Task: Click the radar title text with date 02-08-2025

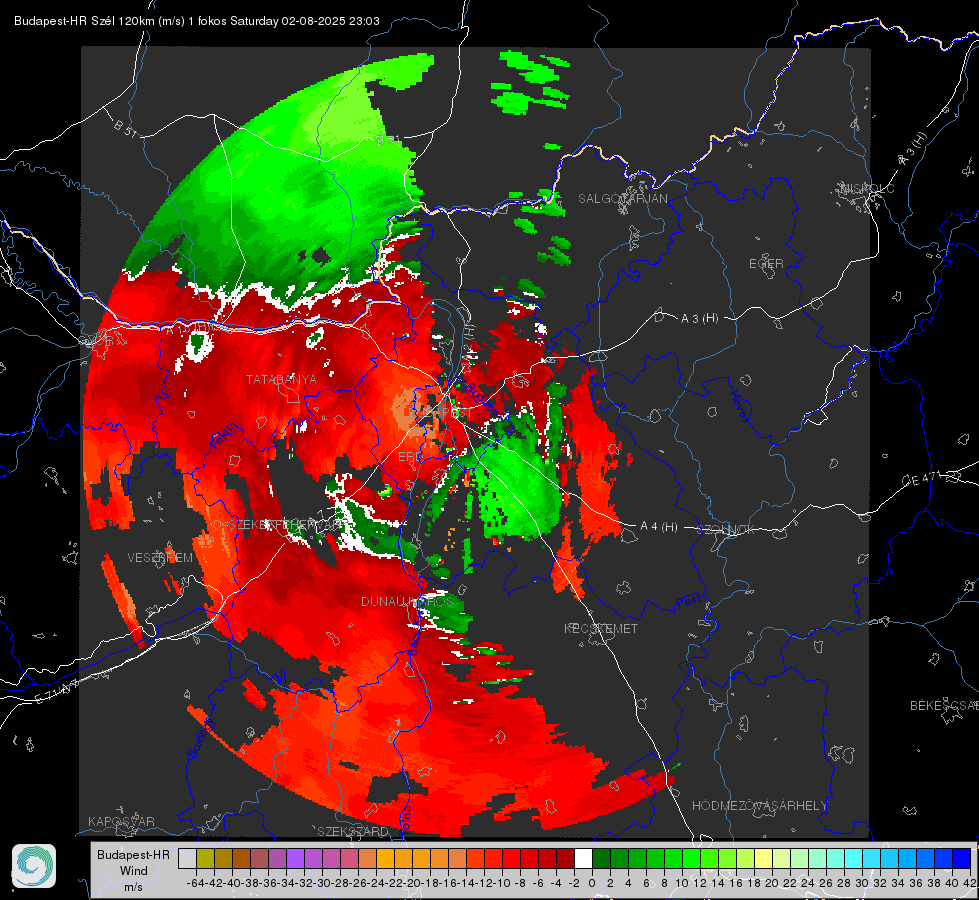Action: point(197,21)
